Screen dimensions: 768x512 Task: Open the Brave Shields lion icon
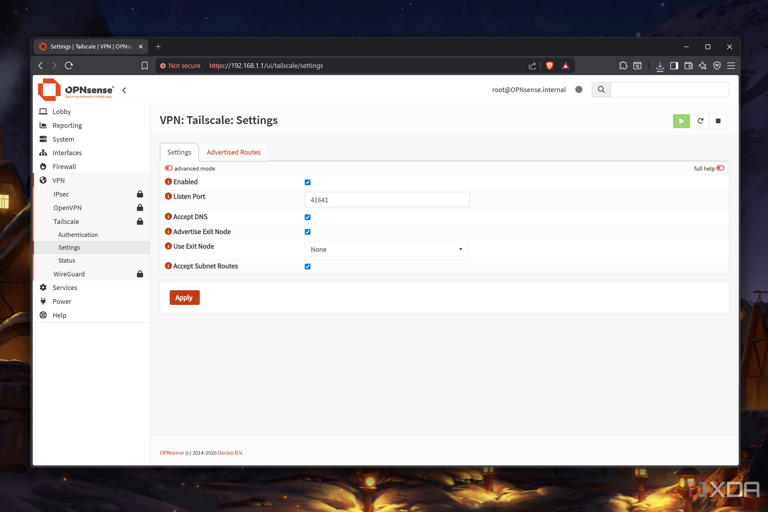(x=549, y=66)
